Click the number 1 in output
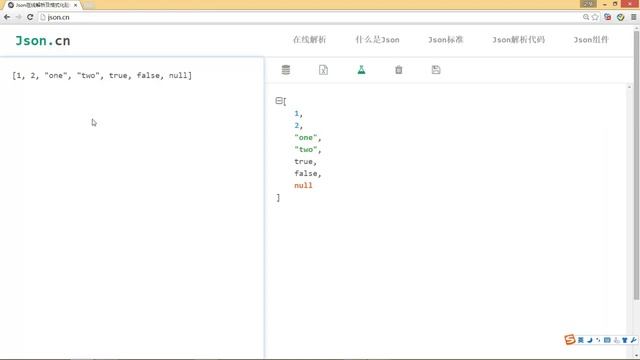This screenshot has height=360, width=640. pos(297,113)
